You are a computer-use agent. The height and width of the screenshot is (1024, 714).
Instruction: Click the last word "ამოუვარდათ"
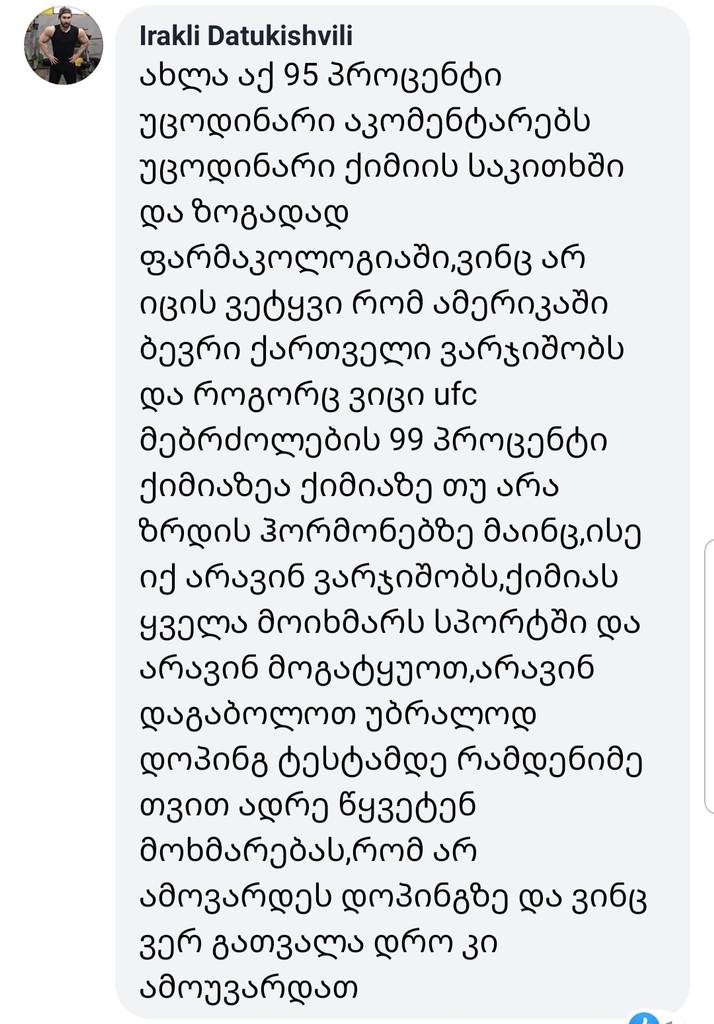click(249, 988)
